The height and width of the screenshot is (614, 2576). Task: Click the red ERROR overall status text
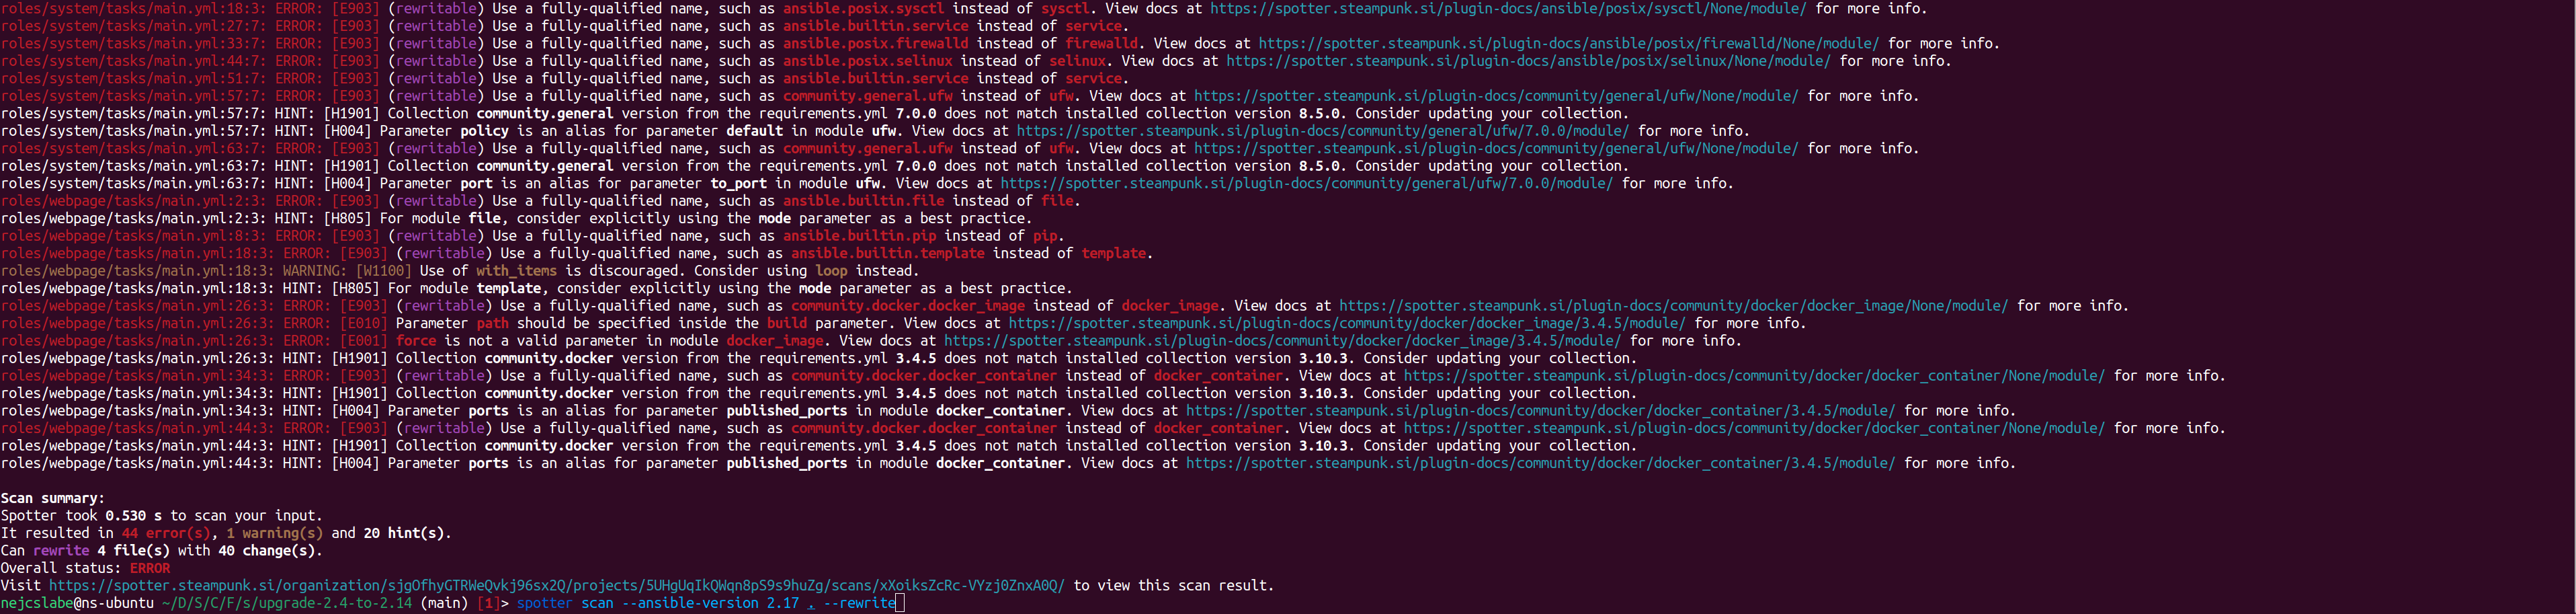click(150, 568)
